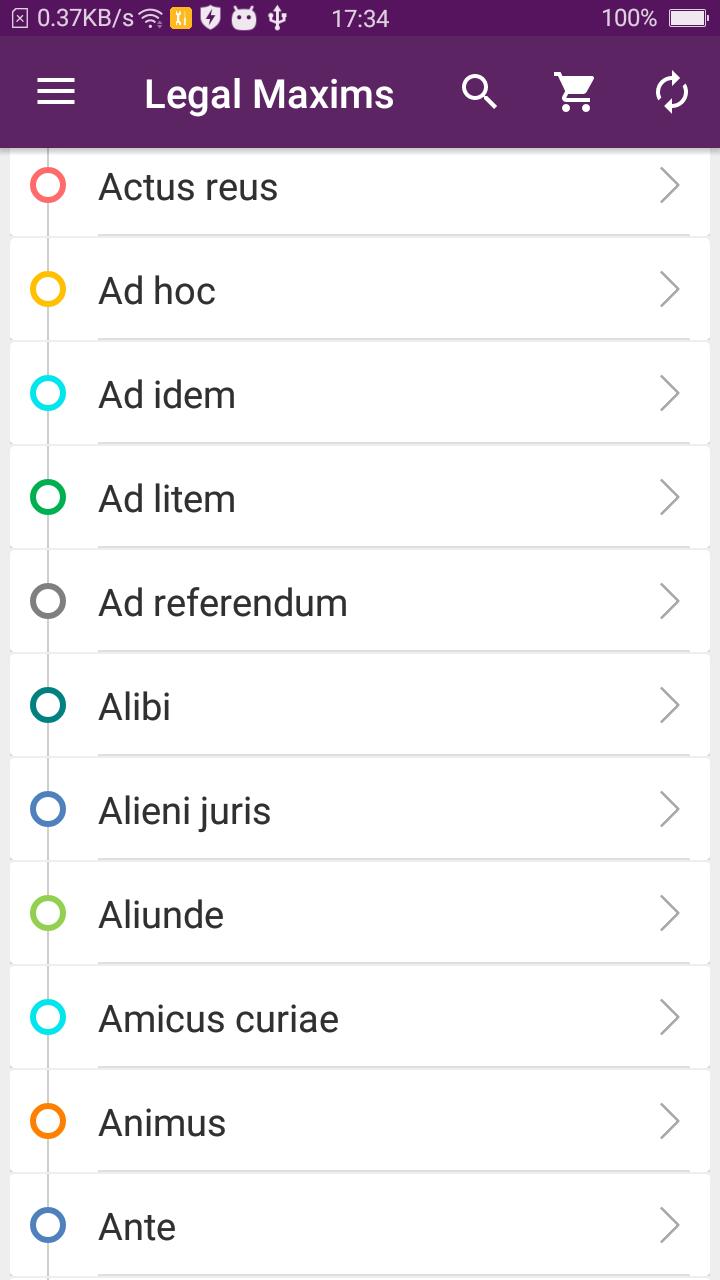Tap the orange circle next to Animus
The image size is (720, 1280).
pyautogui.click(x=48, y=1122)
